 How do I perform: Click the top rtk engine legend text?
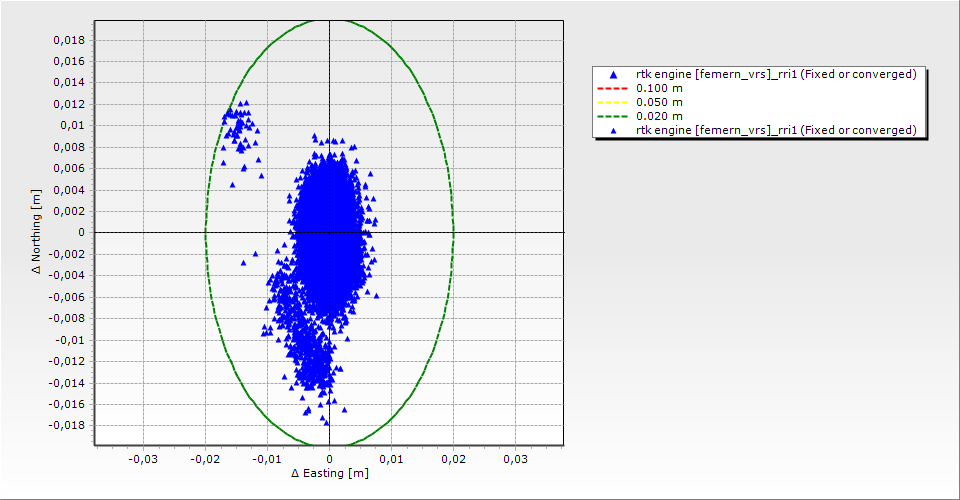pos(776,74)
